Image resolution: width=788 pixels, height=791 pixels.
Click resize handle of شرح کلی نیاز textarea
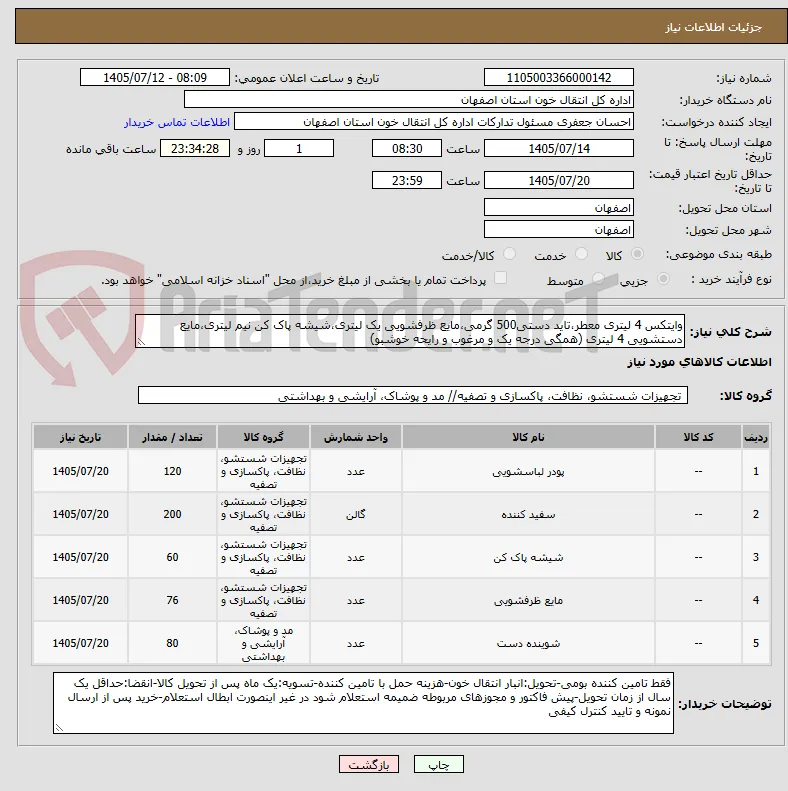pos(141,343)
